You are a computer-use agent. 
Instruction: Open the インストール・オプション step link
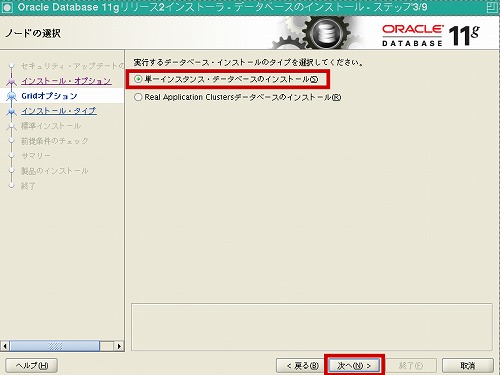(66, 81)
